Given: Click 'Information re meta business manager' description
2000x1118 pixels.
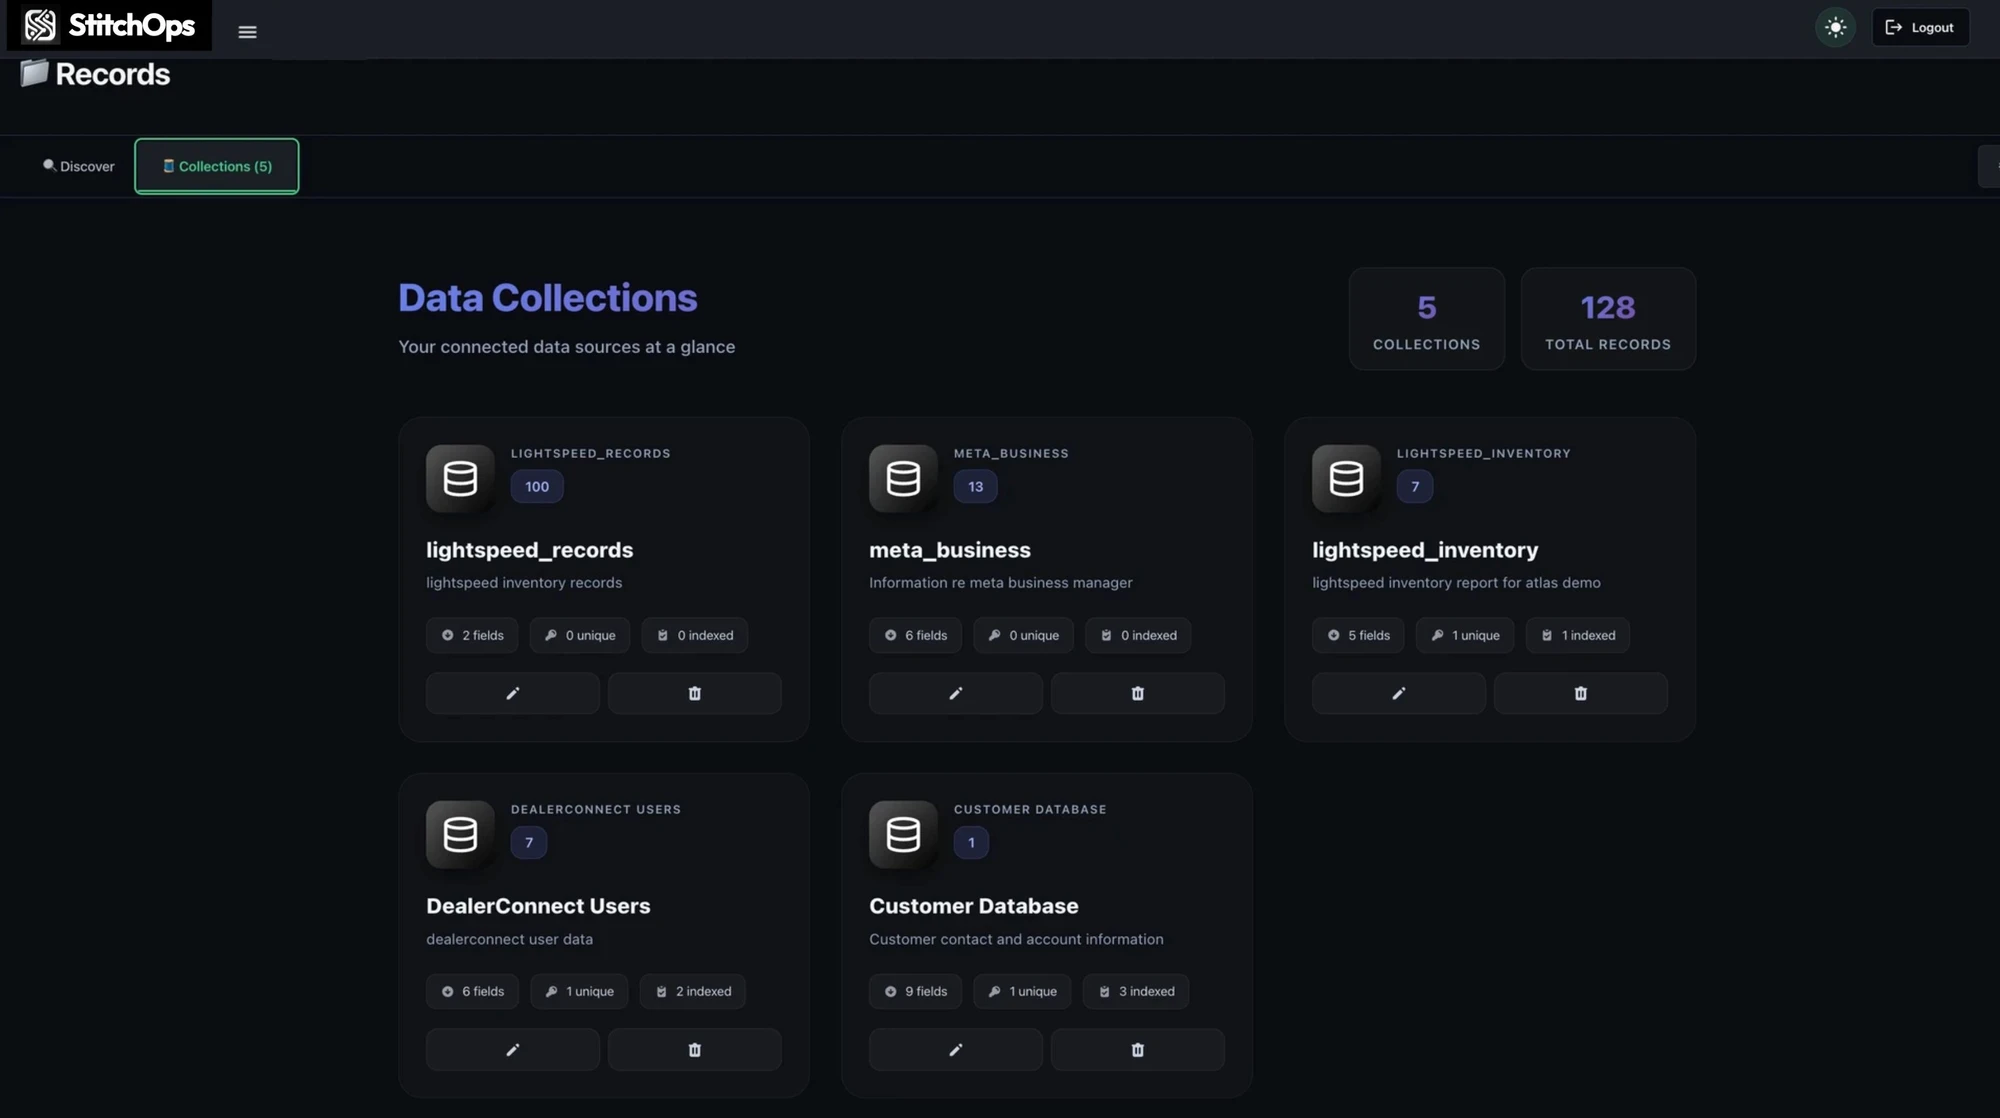Looking at the screenshot, I should [1000, 583].
